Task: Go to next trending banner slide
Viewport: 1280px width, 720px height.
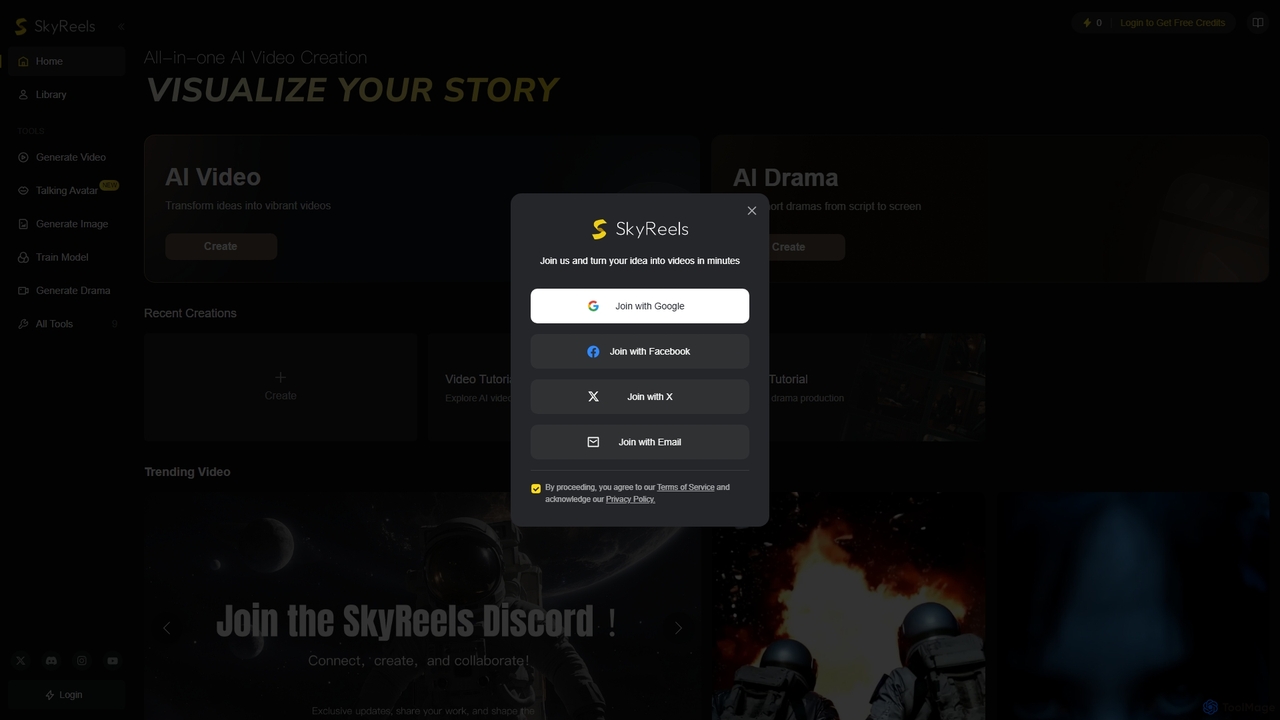Action: click(678, 628)
